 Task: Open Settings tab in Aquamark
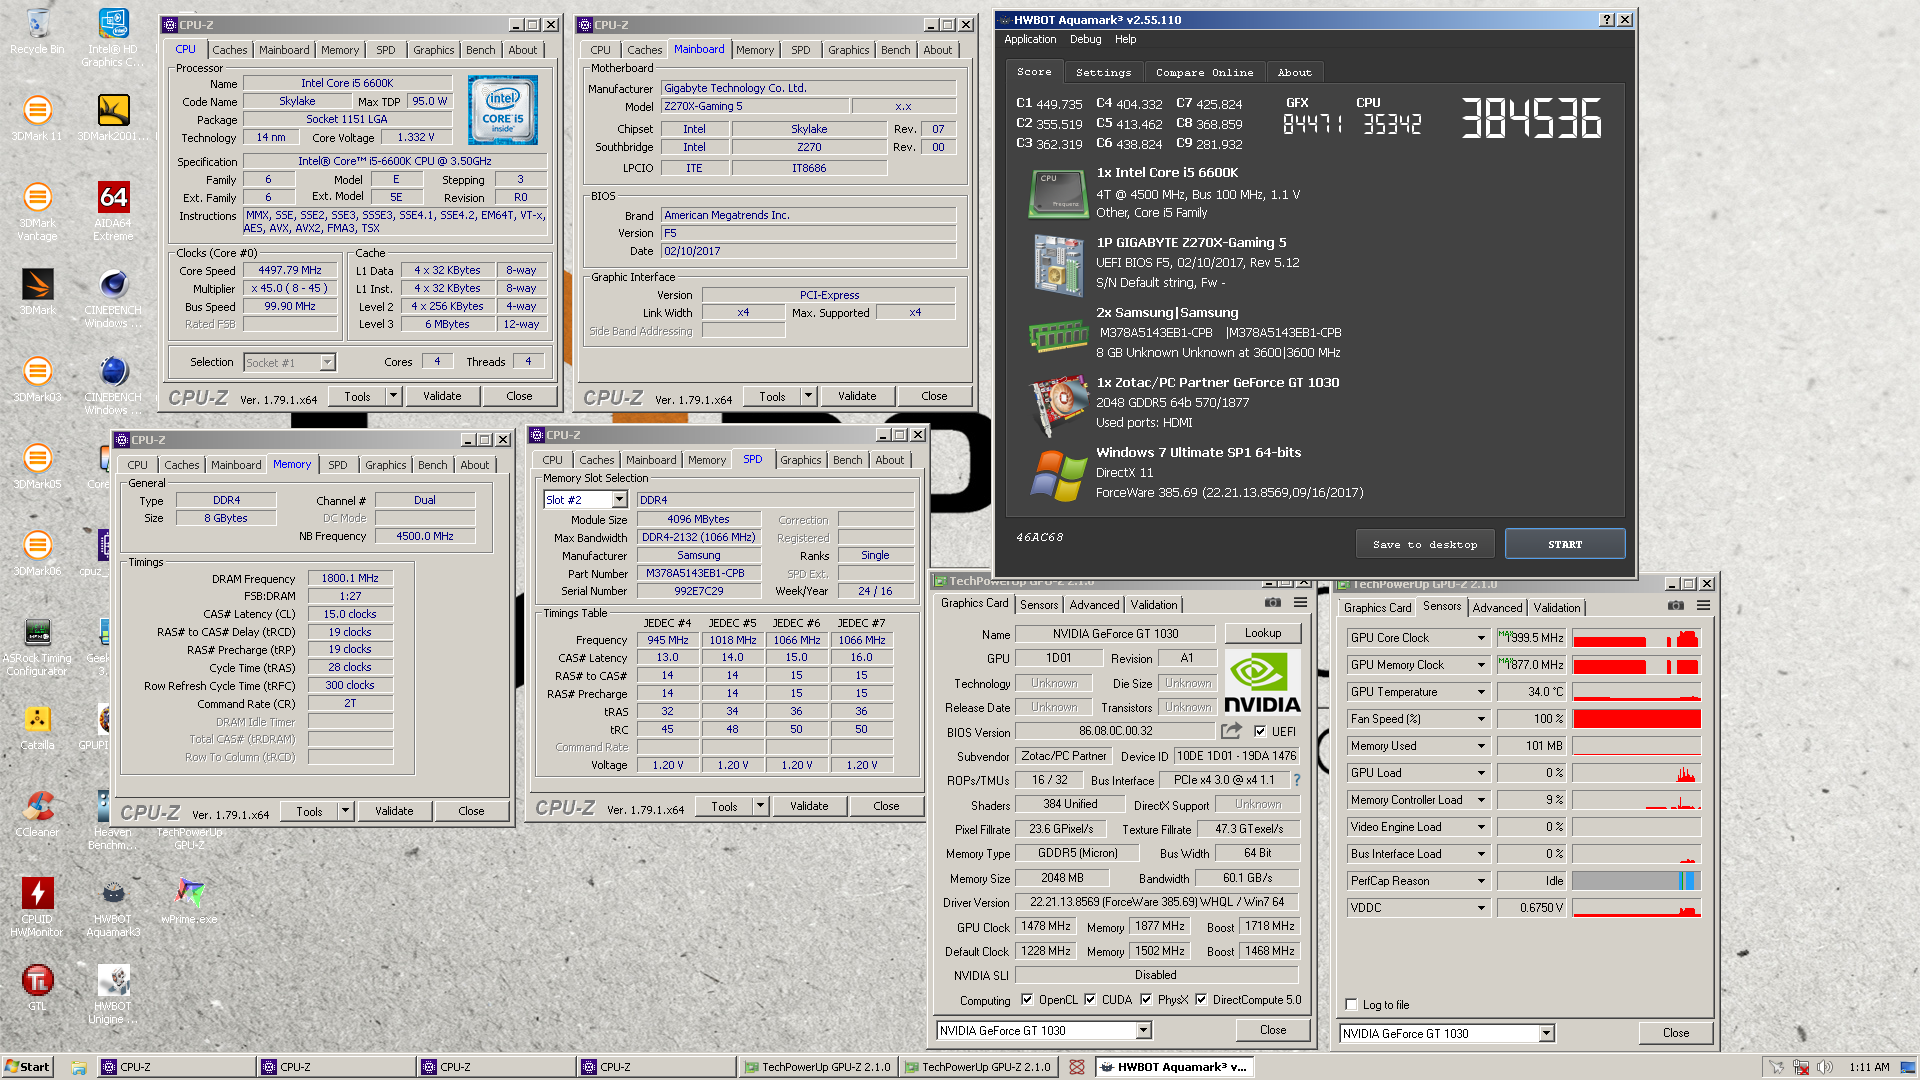(1103, 73)
